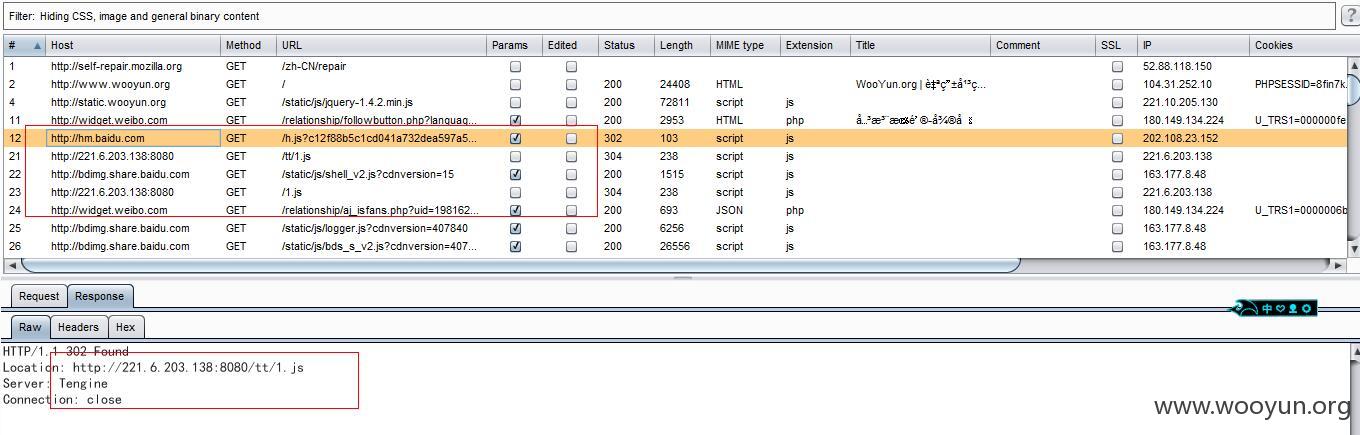Toggle SSL checkbox for logger.js row

point(1117,228)
